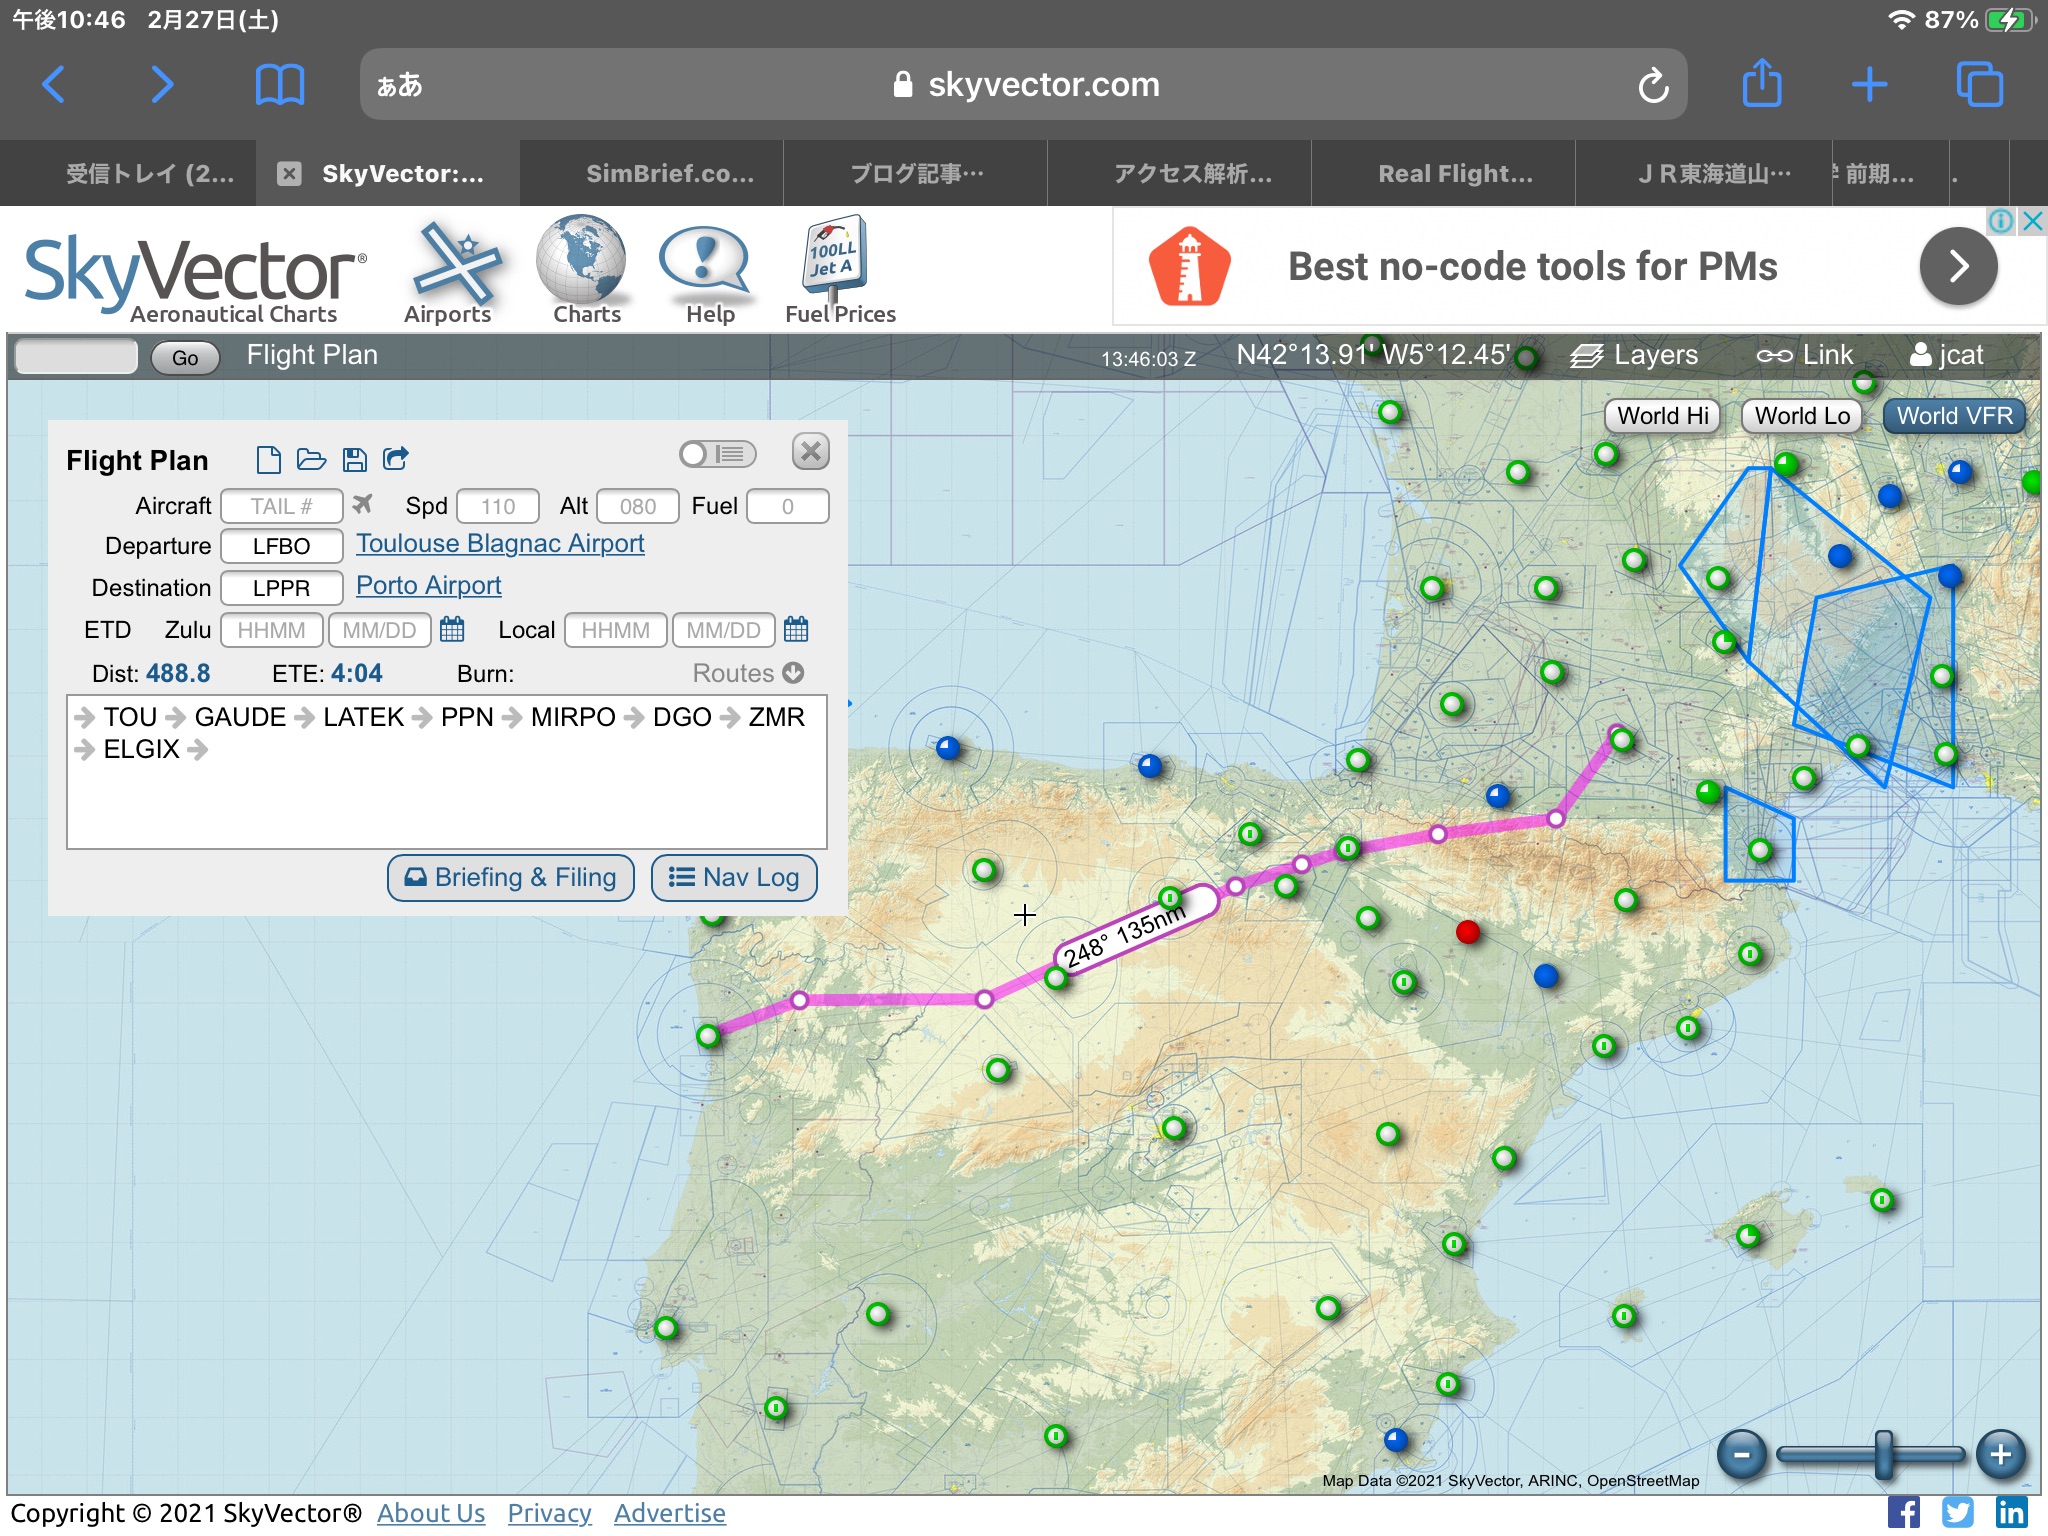The image size is (2048, 1536).
Task: Click the share flight plan arrow icon
Action: (x=396, y=459)
